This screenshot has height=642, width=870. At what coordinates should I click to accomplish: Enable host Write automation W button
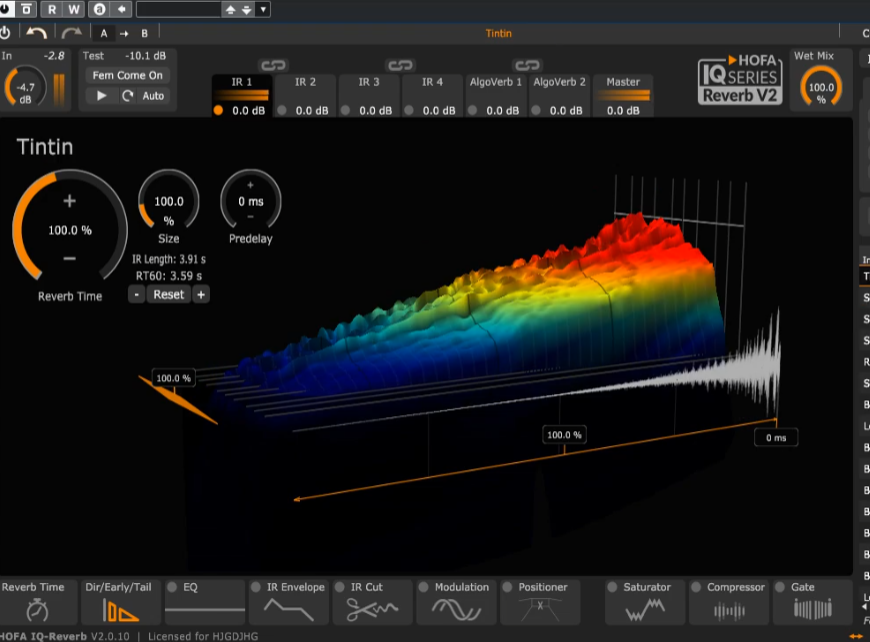click(73, 9)
